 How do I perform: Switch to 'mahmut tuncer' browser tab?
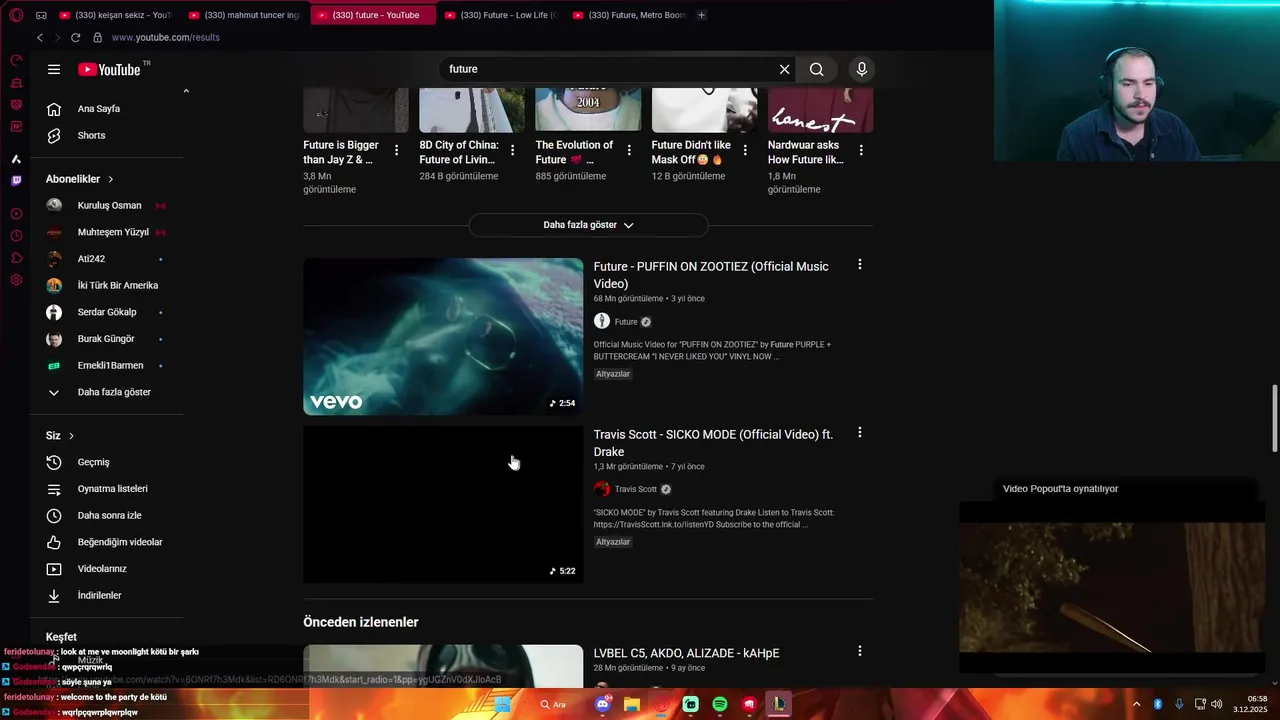point(245,15)
